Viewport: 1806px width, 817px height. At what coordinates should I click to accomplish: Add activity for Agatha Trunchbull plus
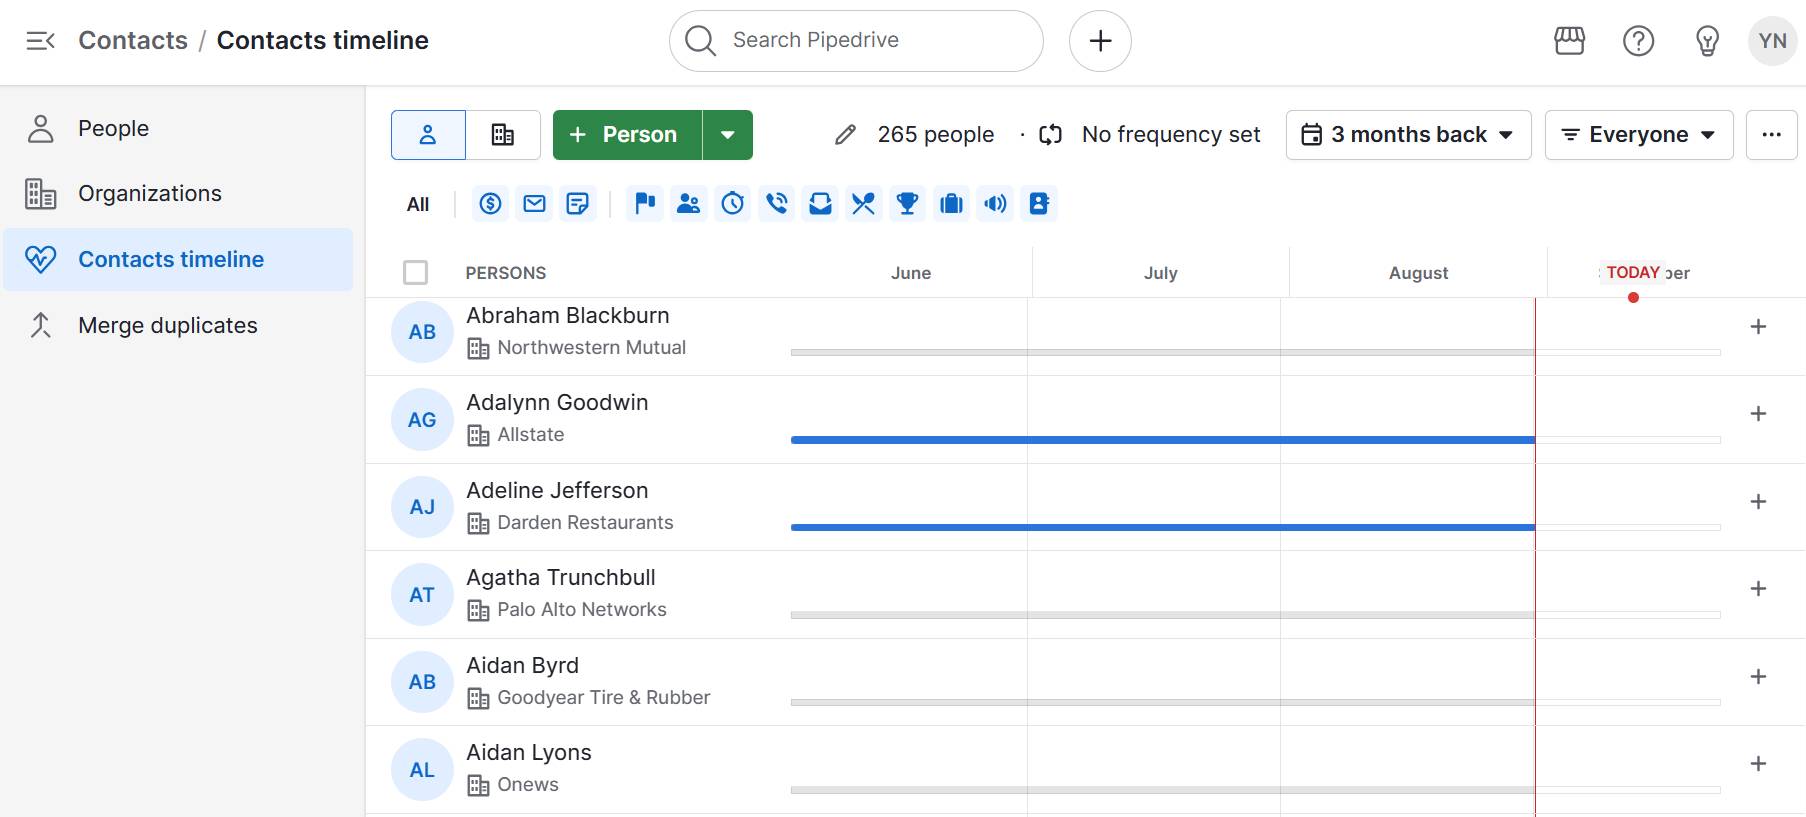[1758, 588]
